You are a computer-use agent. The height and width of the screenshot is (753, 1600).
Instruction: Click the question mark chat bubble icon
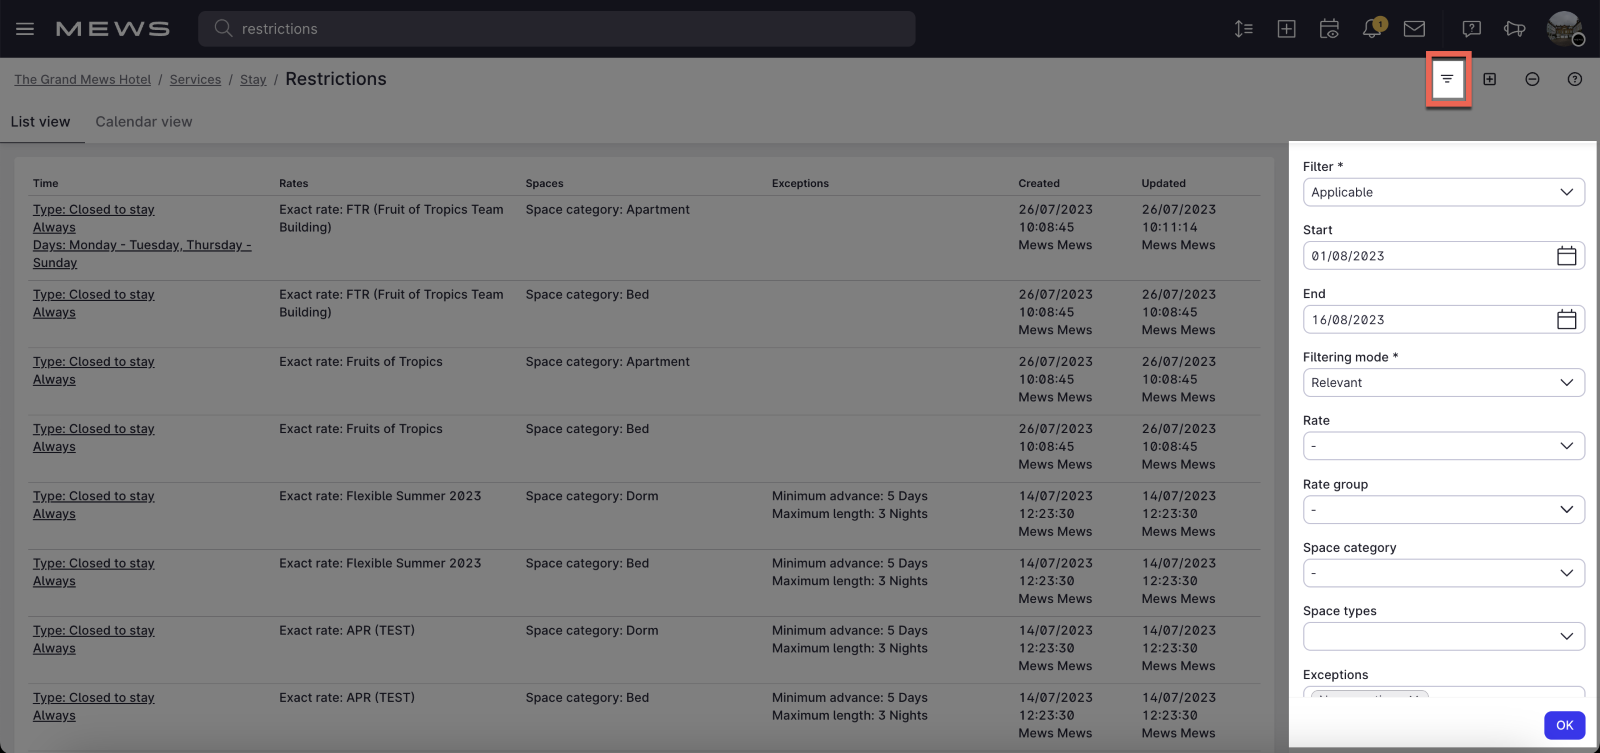tap(1471, 29)
